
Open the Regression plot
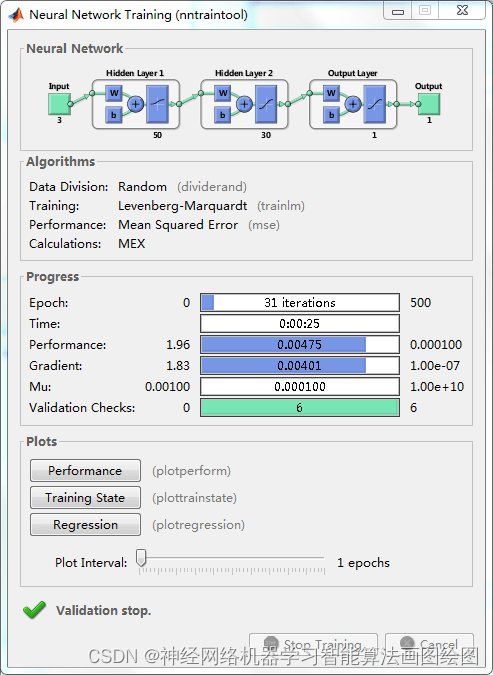pyautogui.click(x=85, y=525)
